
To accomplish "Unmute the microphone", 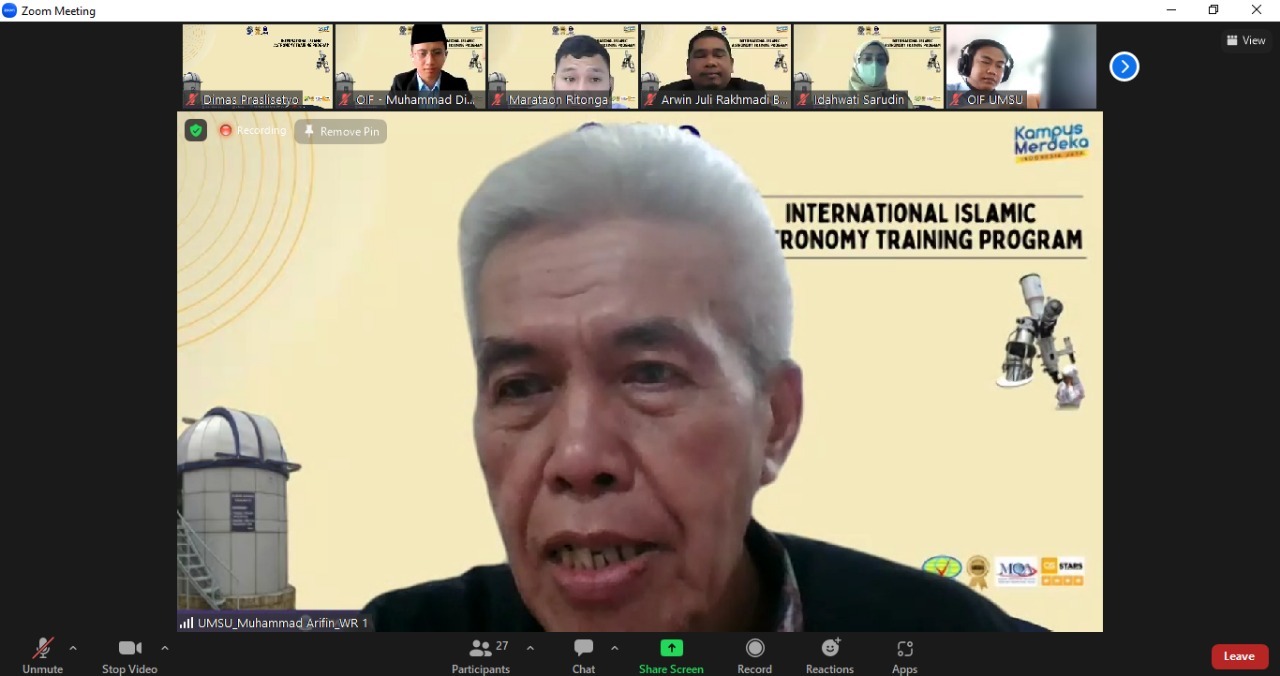I will tap(42, 655).
